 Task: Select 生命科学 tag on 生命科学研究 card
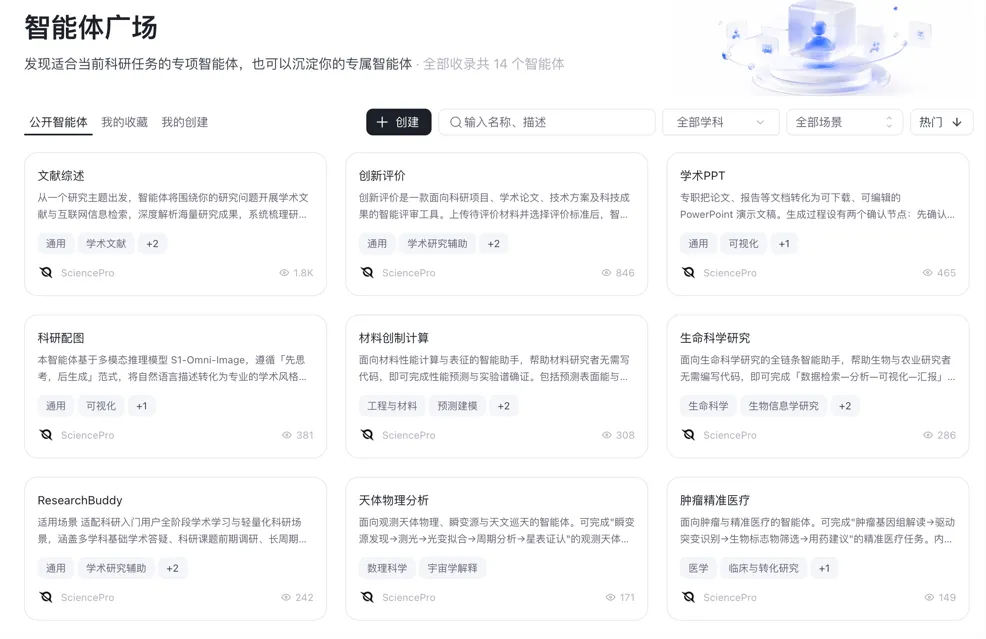coord(708,406)
